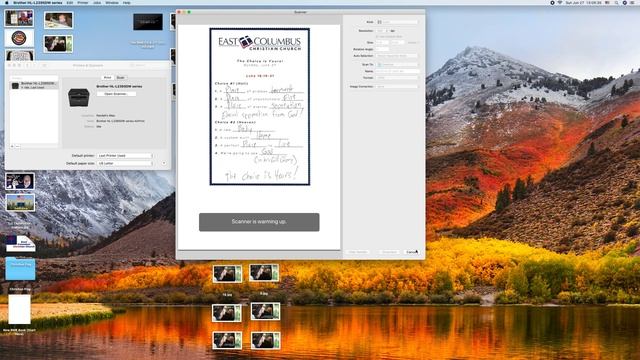The height and width of the screenshot is (360, 640).
Task: Open the Printer menu
Action: [x=83, y=2]
